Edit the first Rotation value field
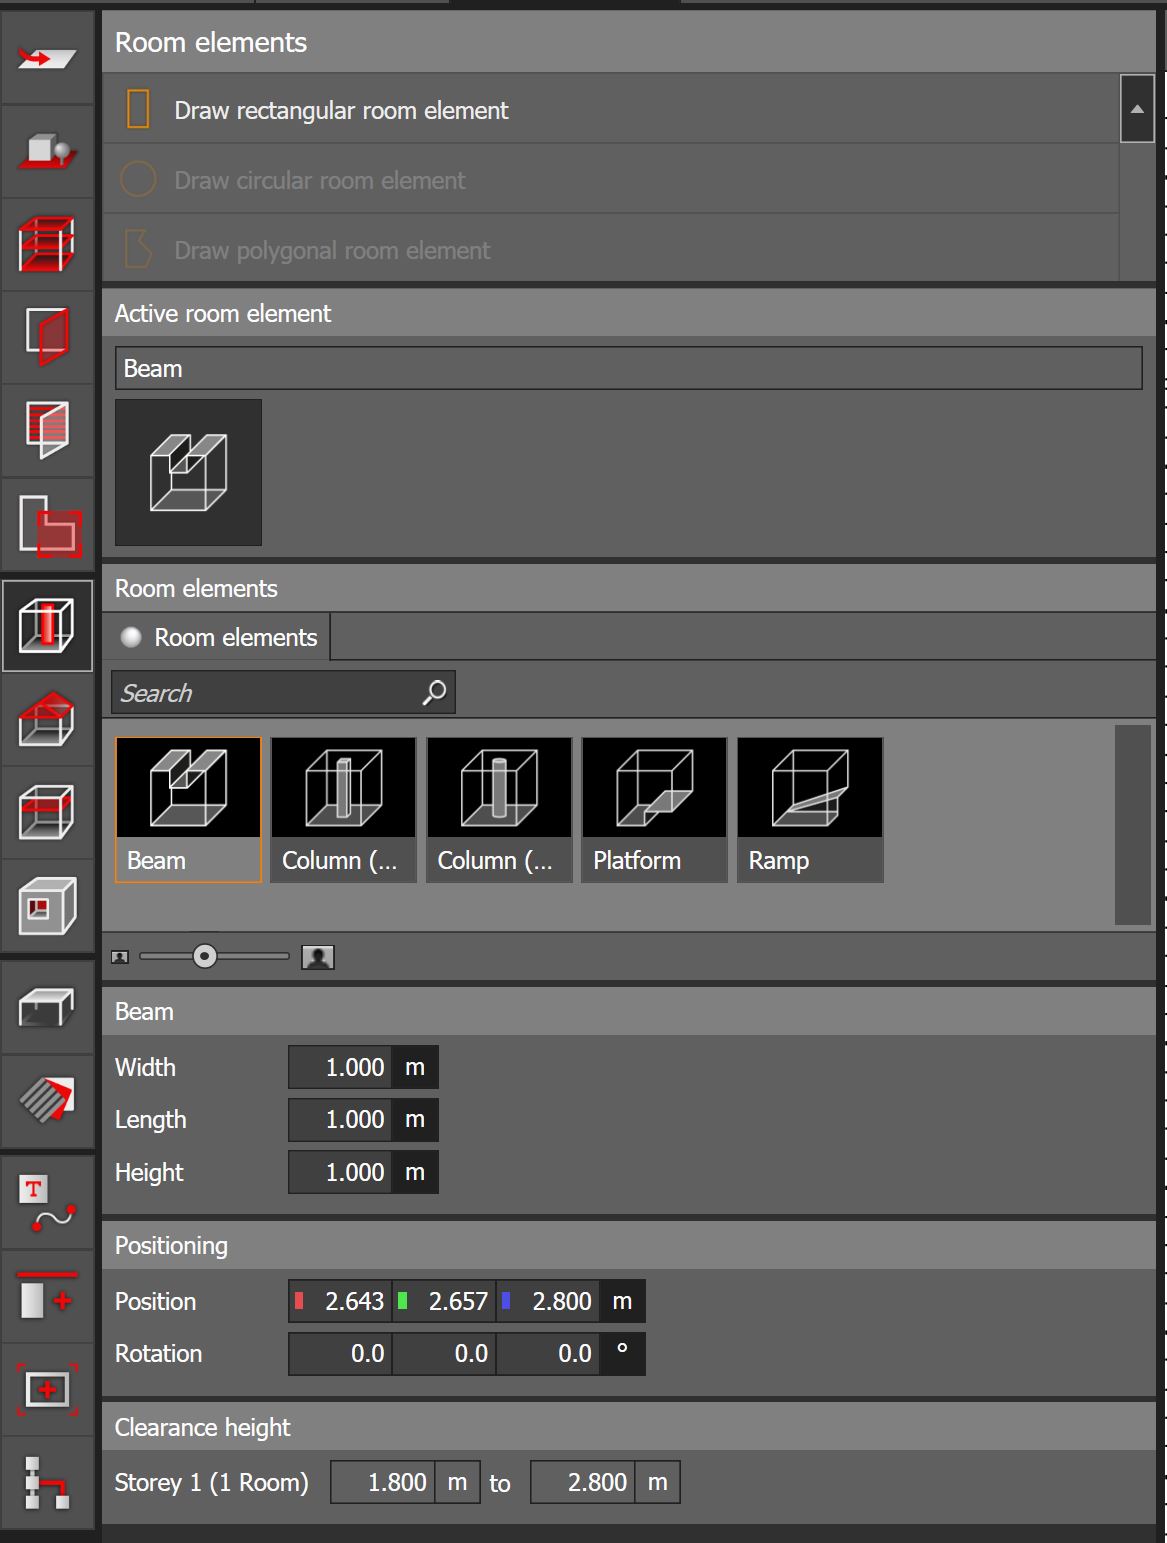This screenshot has height=1543, width=1167. click(340, 1353)
